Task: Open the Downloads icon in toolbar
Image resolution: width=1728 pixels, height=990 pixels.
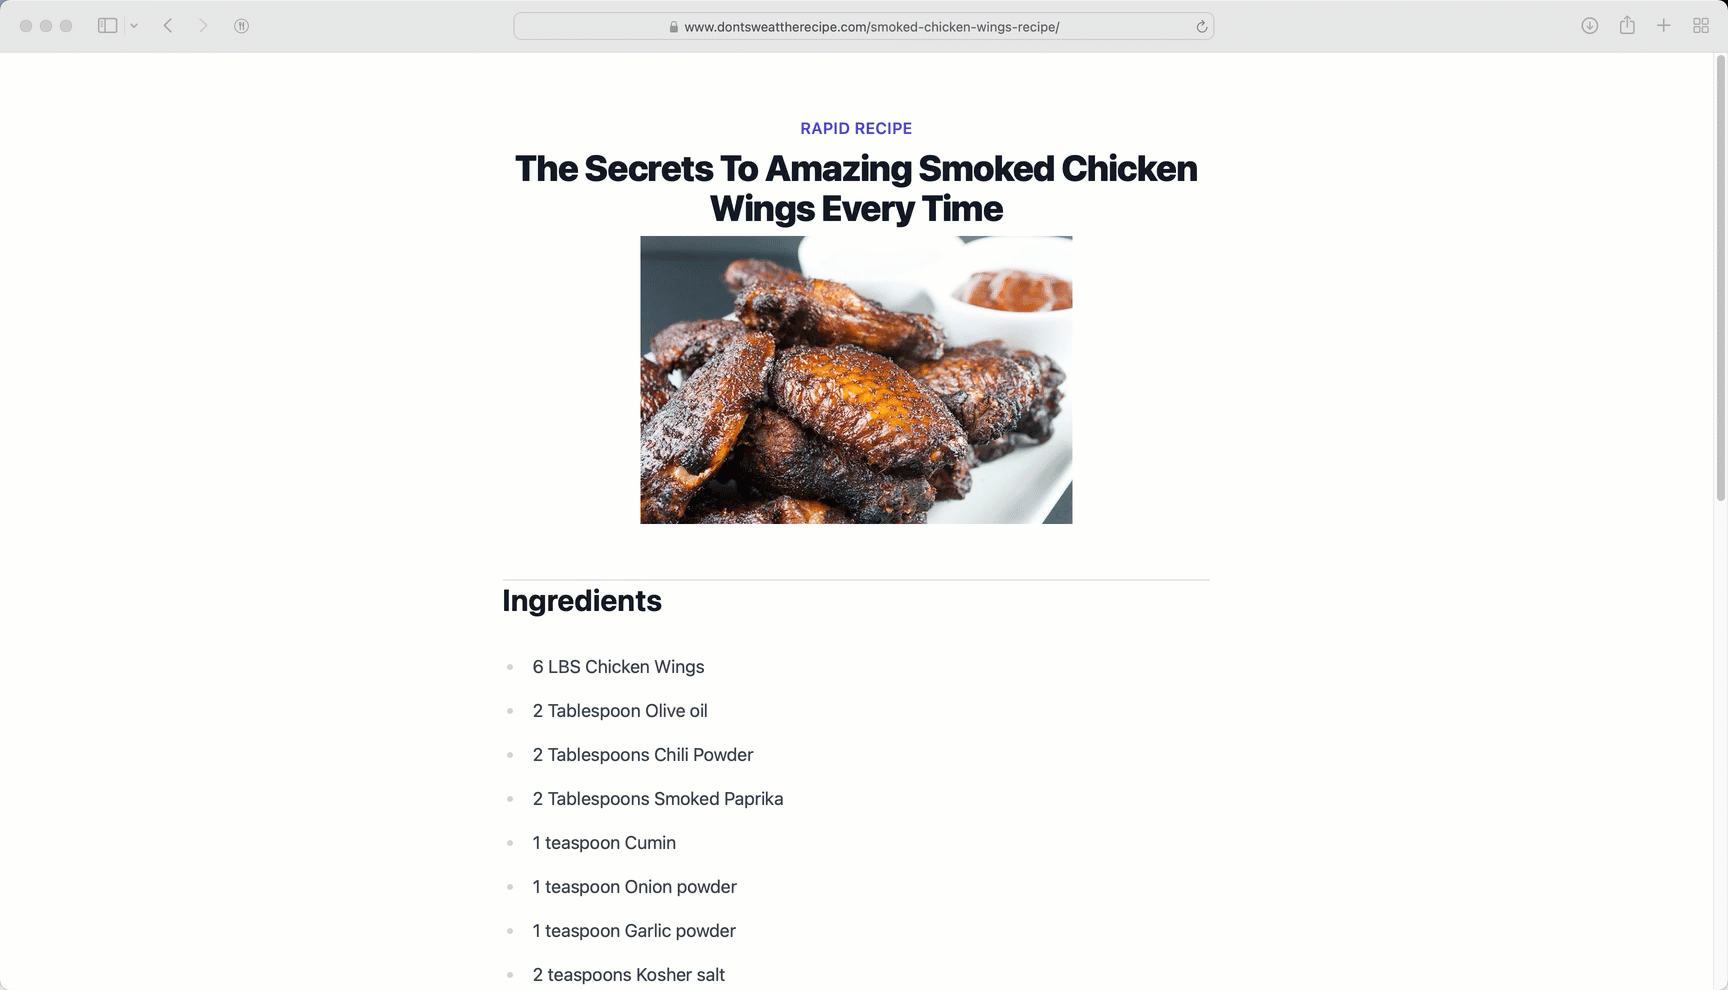Action: click(x=1589, y=26)
